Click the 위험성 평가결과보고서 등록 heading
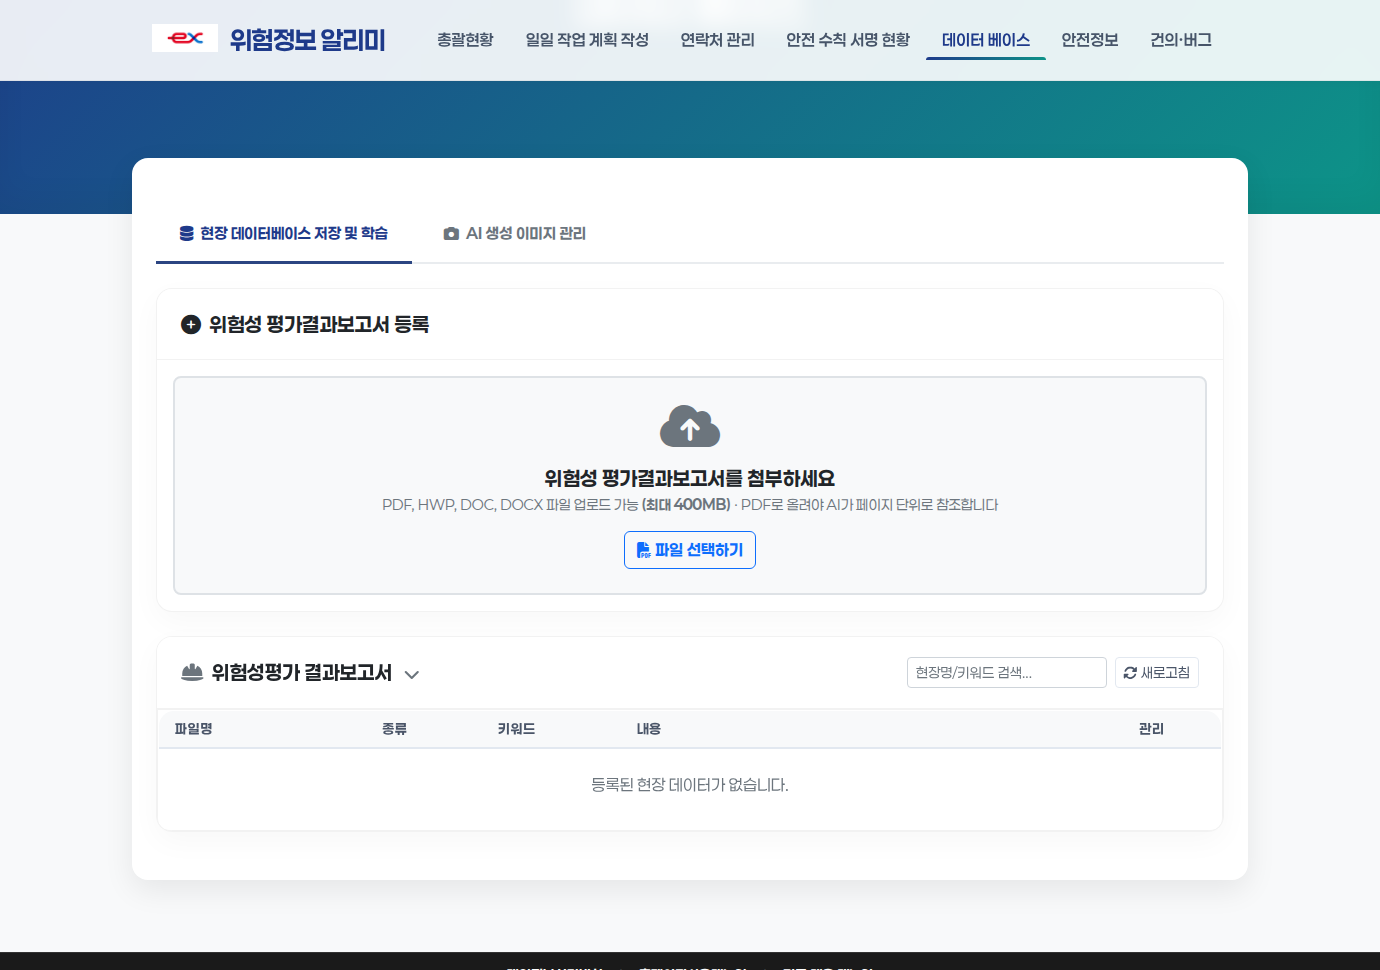Screen dimensions: 1380x970 319,324
